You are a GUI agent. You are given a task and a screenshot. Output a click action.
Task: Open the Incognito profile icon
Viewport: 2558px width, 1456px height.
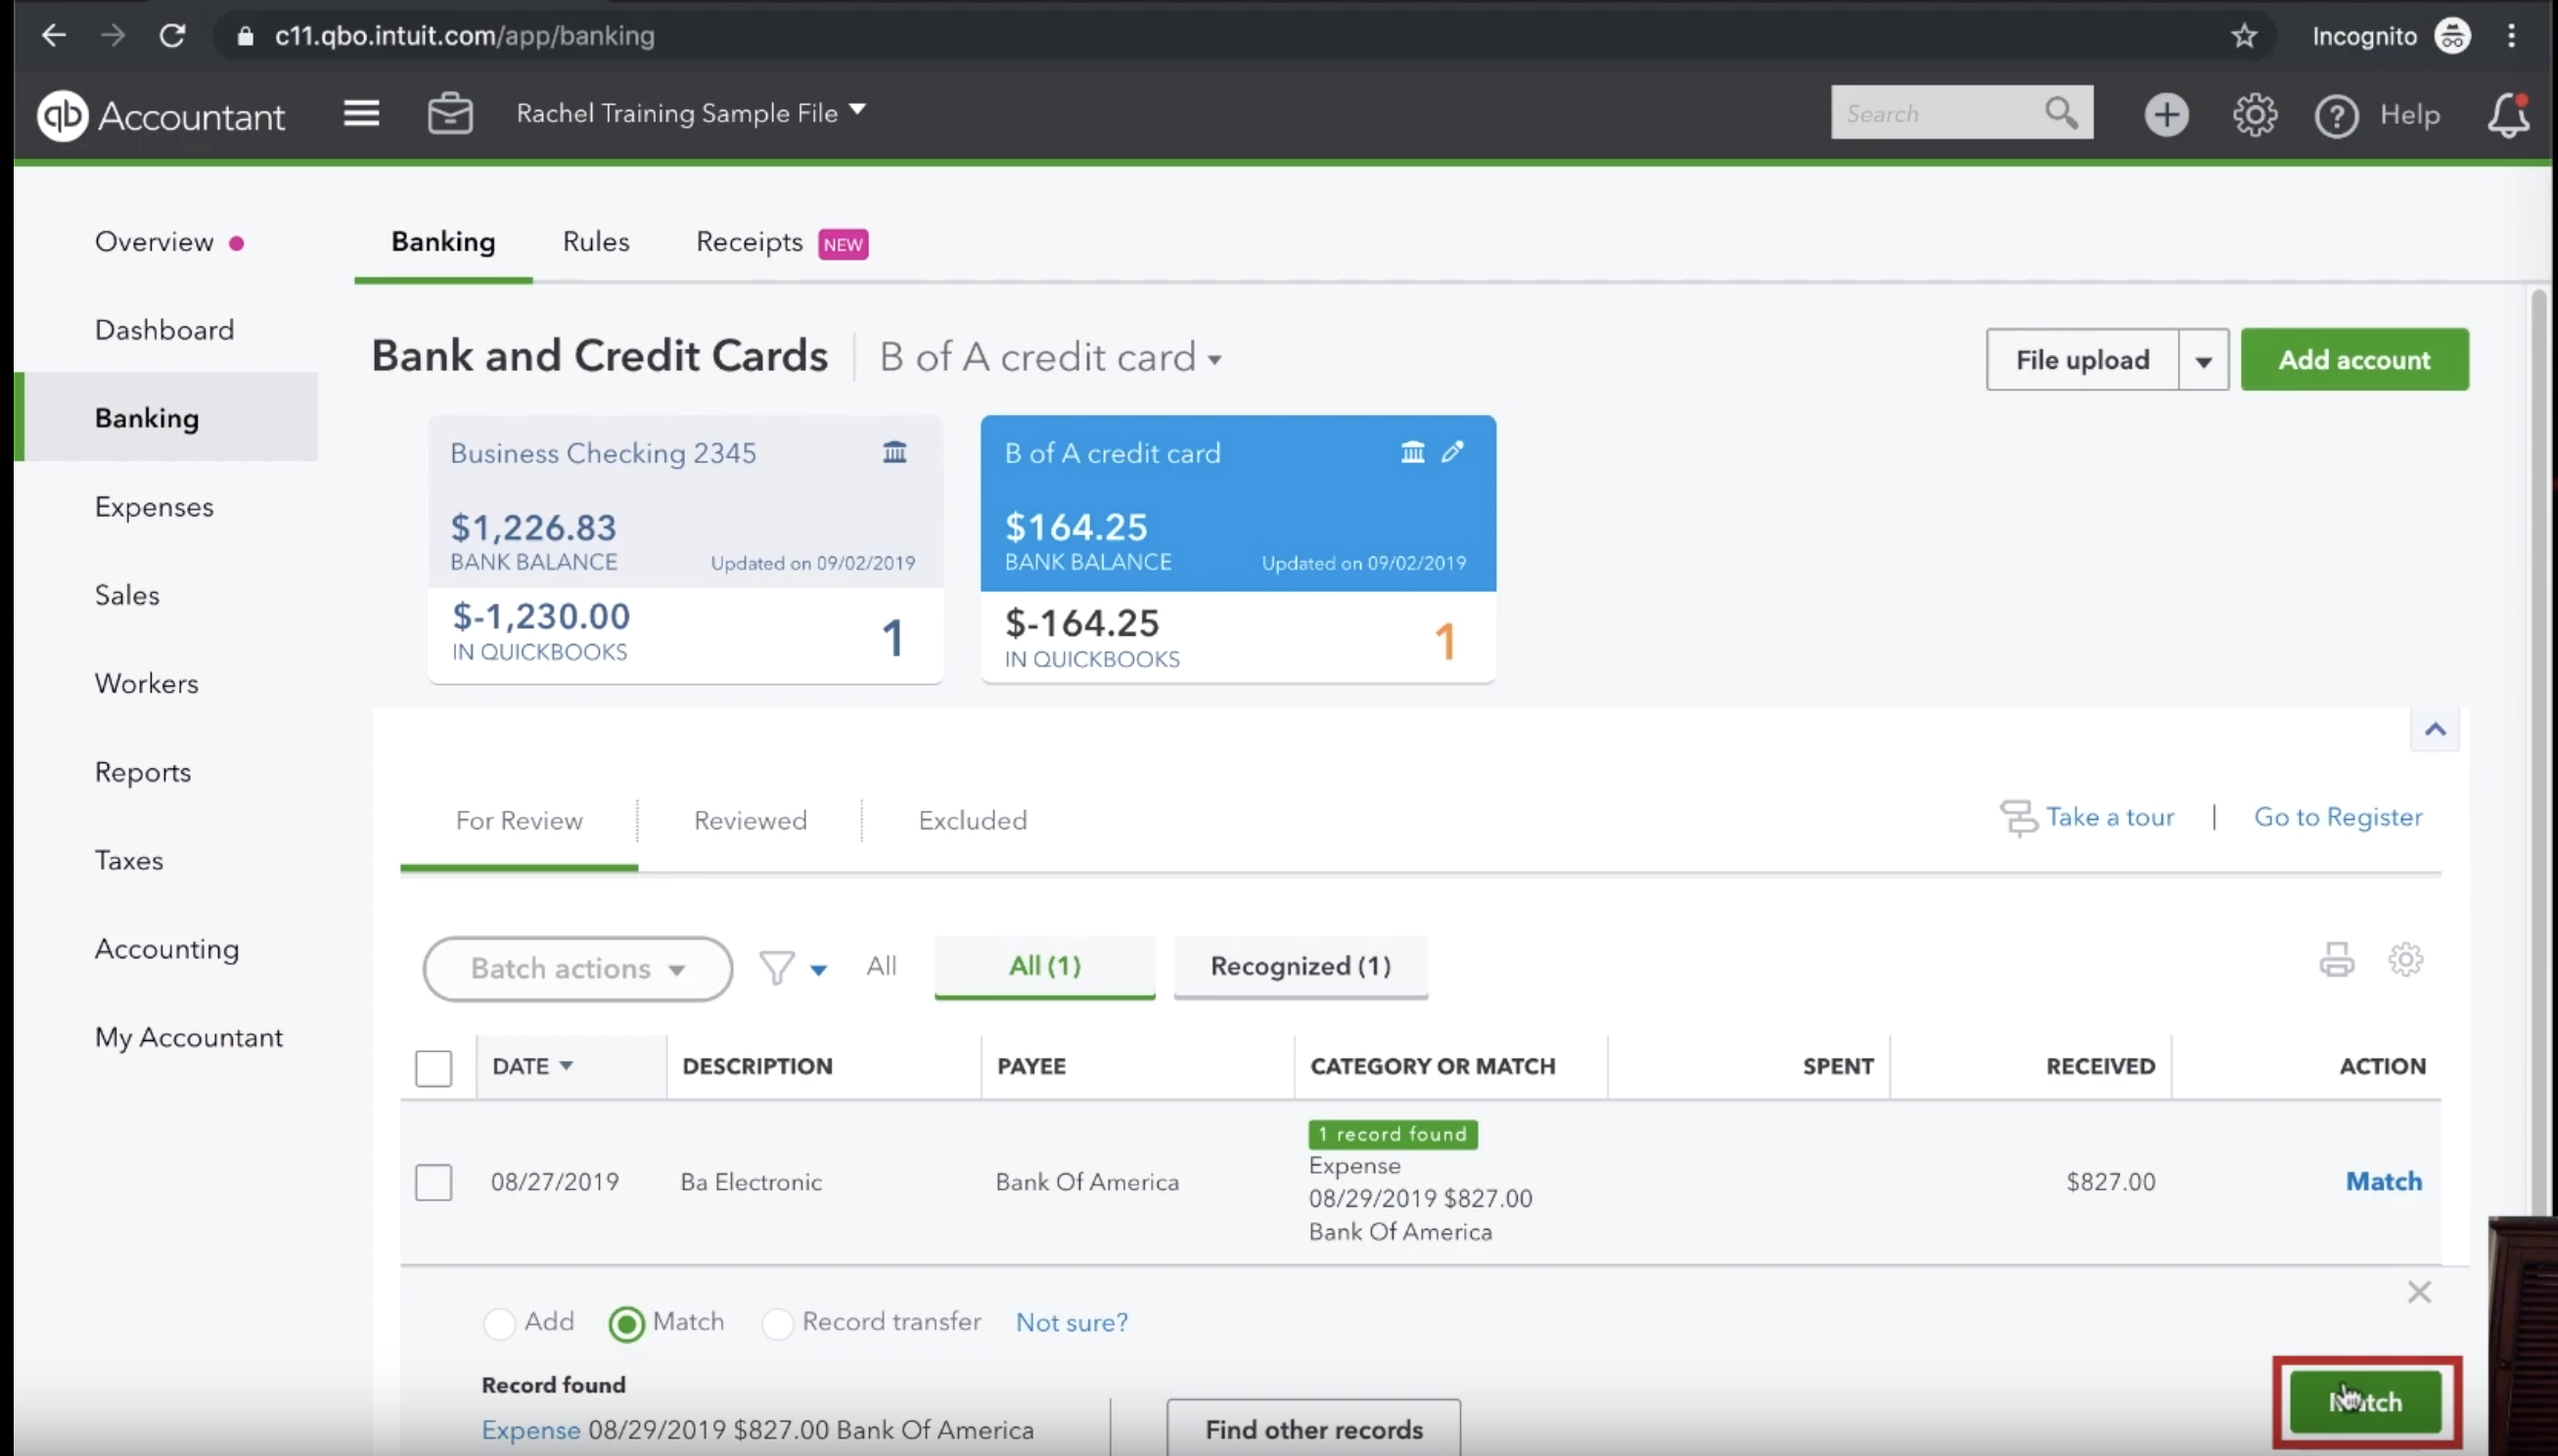pos(2452,36)
